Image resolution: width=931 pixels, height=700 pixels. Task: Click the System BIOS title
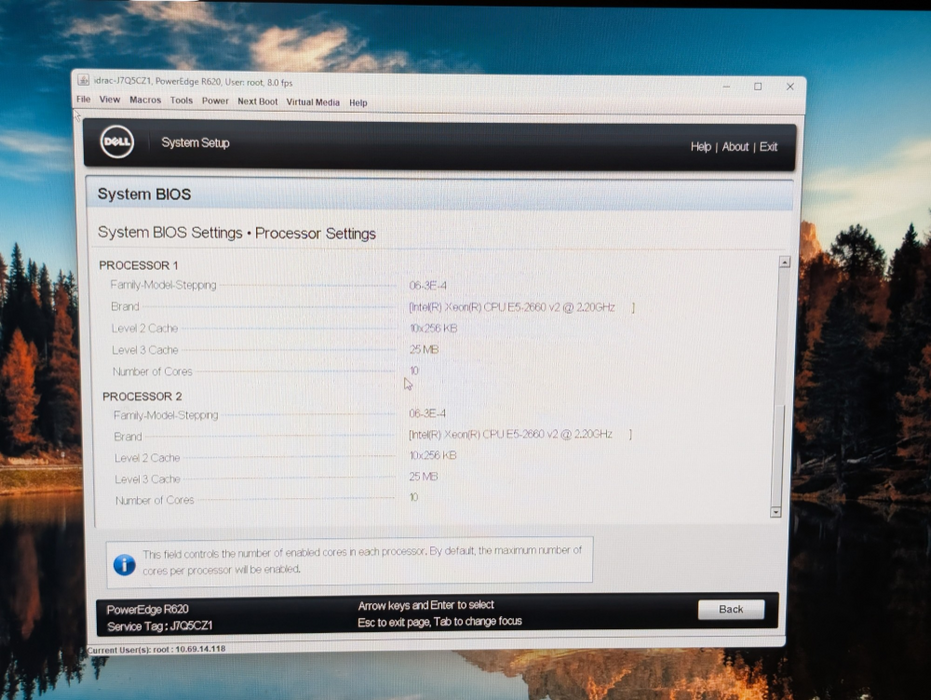coord(144,194)
